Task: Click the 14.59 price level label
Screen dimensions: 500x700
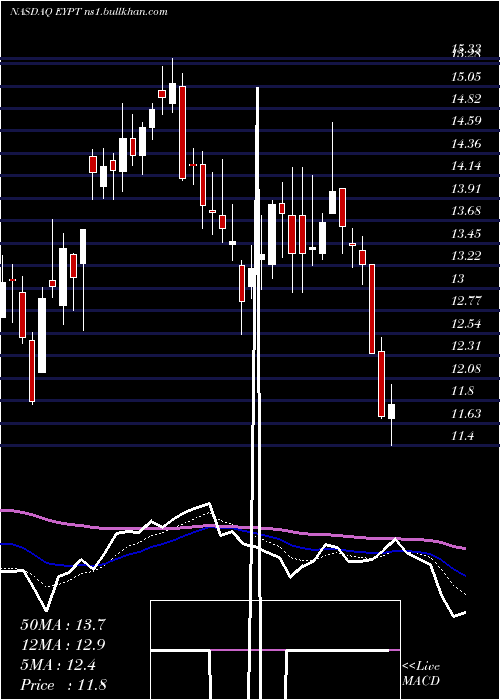Action: [x=466, y=121]
